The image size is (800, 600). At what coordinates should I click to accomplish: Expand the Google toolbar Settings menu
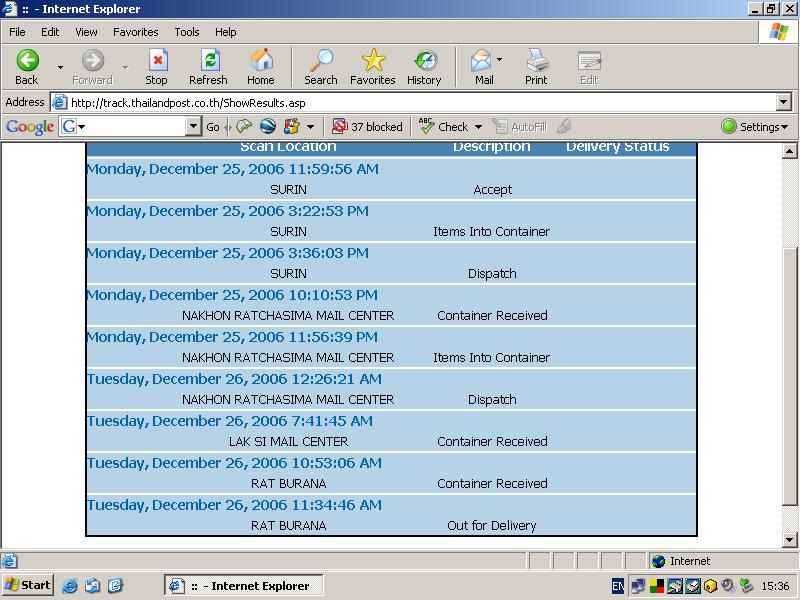click(x=755, y=127)
